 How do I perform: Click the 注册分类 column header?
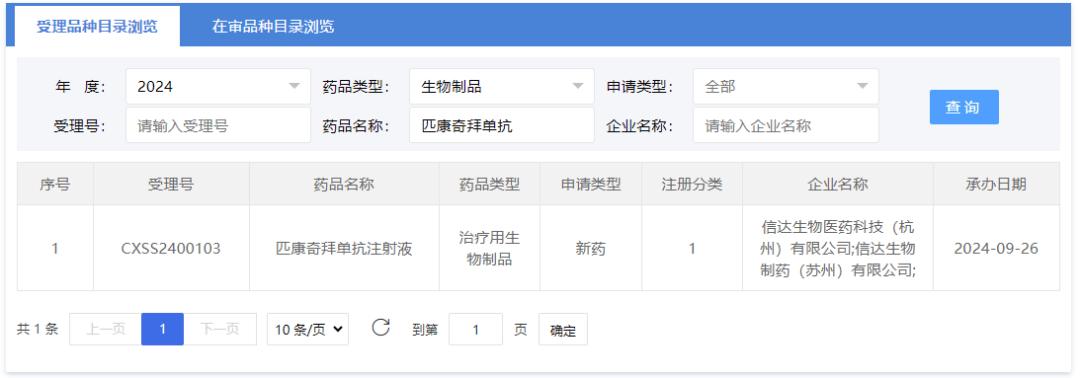pyautogui.click(x=692, y=184)
